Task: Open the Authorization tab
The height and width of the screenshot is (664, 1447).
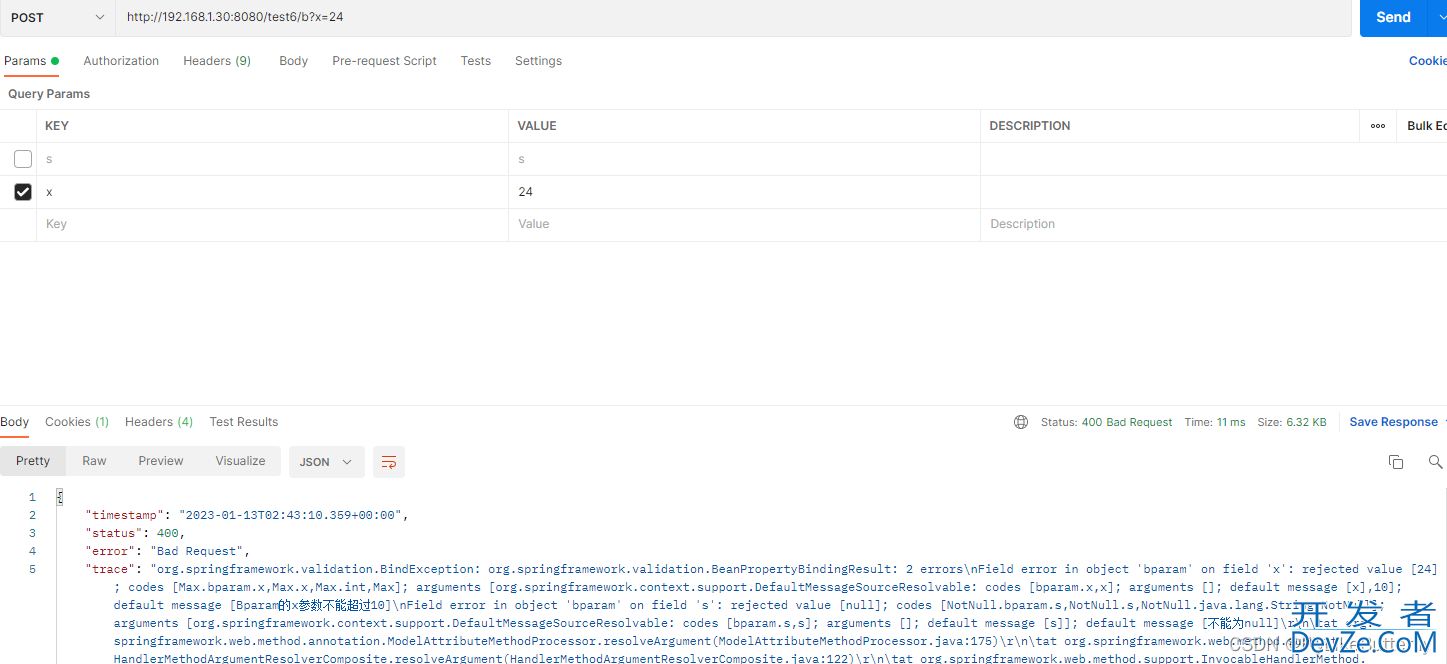Action: pos(121,61)
